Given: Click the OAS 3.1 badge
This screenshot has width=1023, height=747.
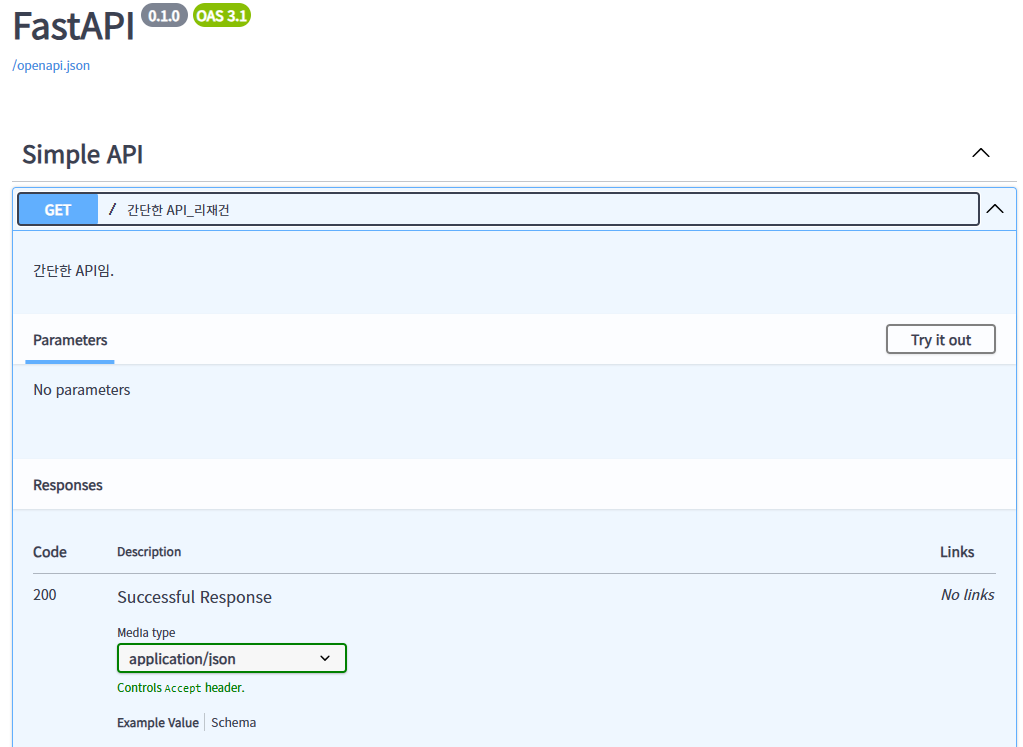Looking at the screenshot, I should [222, 16].
